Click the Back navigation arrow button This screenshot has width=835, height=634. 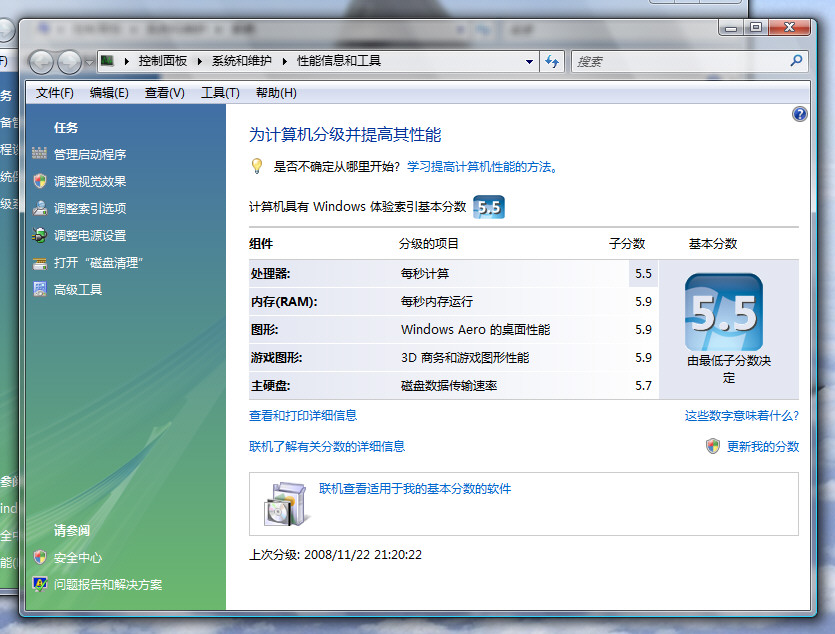click(41, 62)
